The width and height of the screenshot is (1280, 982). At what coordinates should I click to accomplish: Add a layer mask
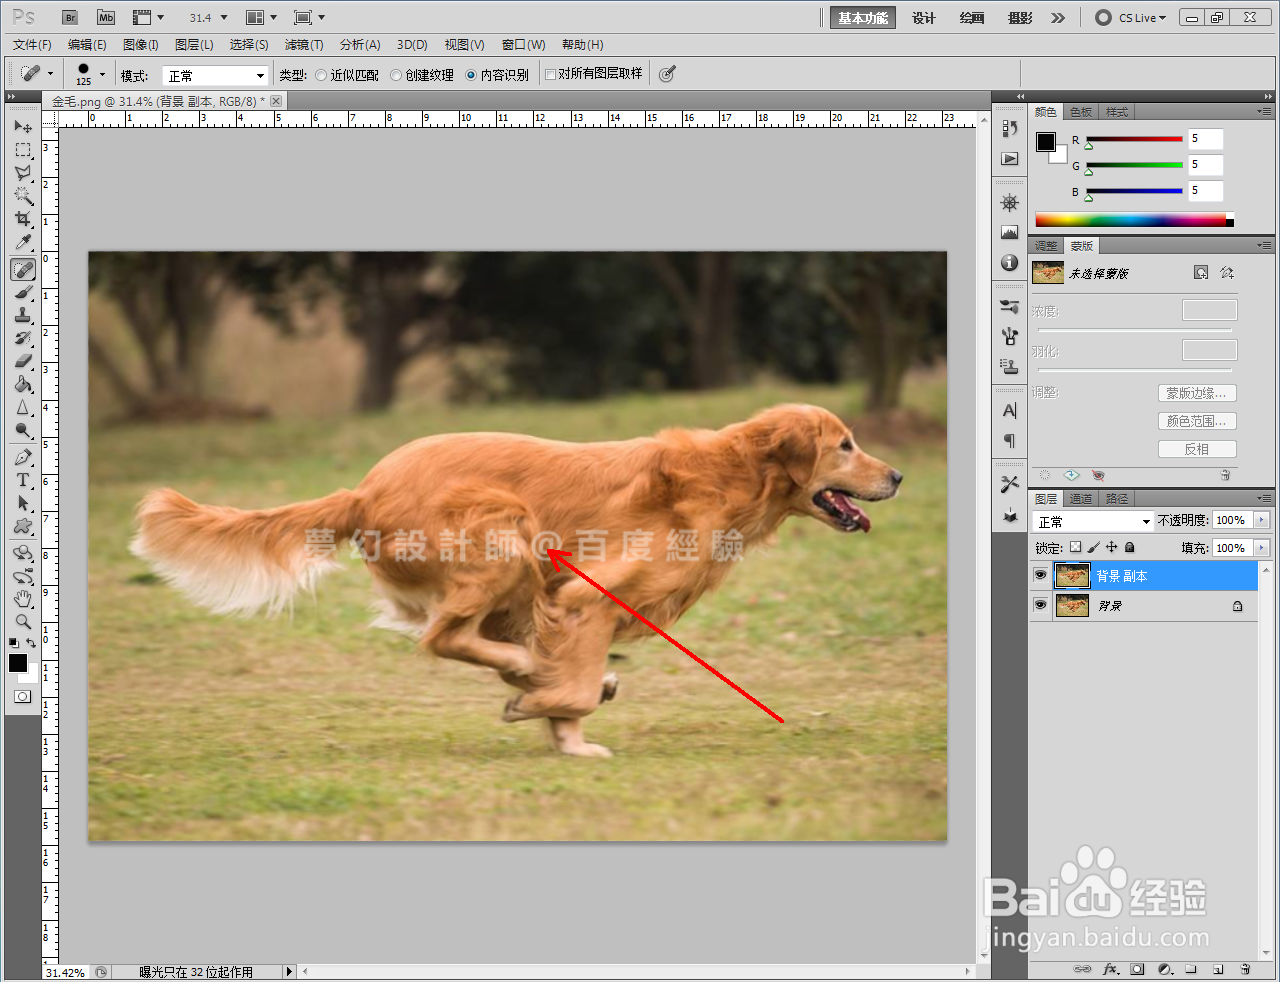(x=1138, y=969)
